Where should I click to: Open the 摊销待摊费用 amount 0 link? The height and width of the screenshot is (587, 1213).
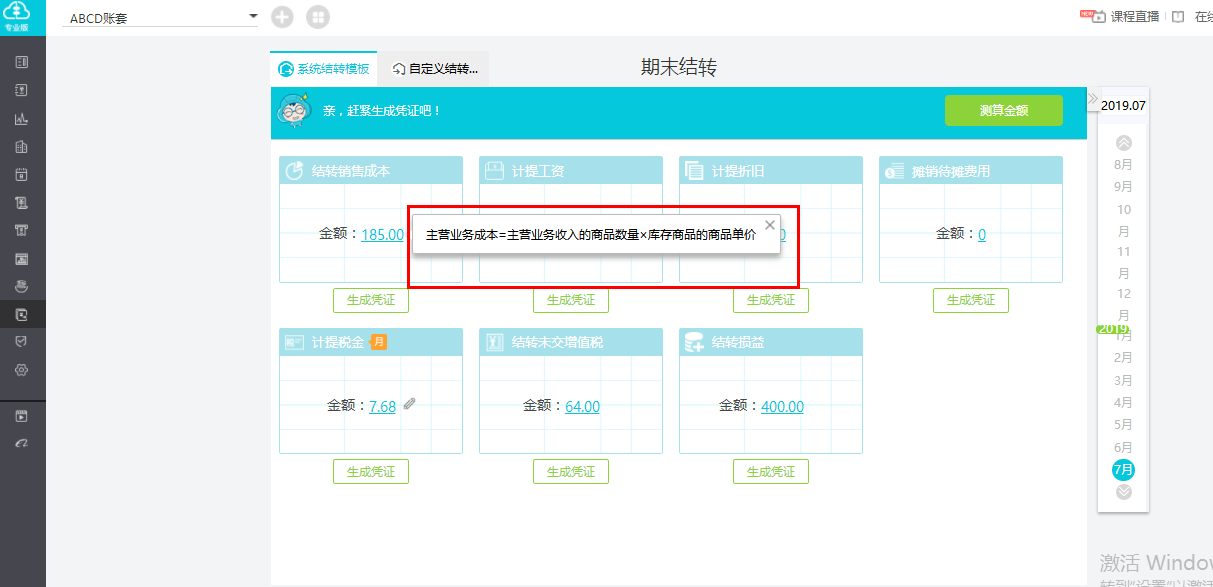tap(982, 235)
